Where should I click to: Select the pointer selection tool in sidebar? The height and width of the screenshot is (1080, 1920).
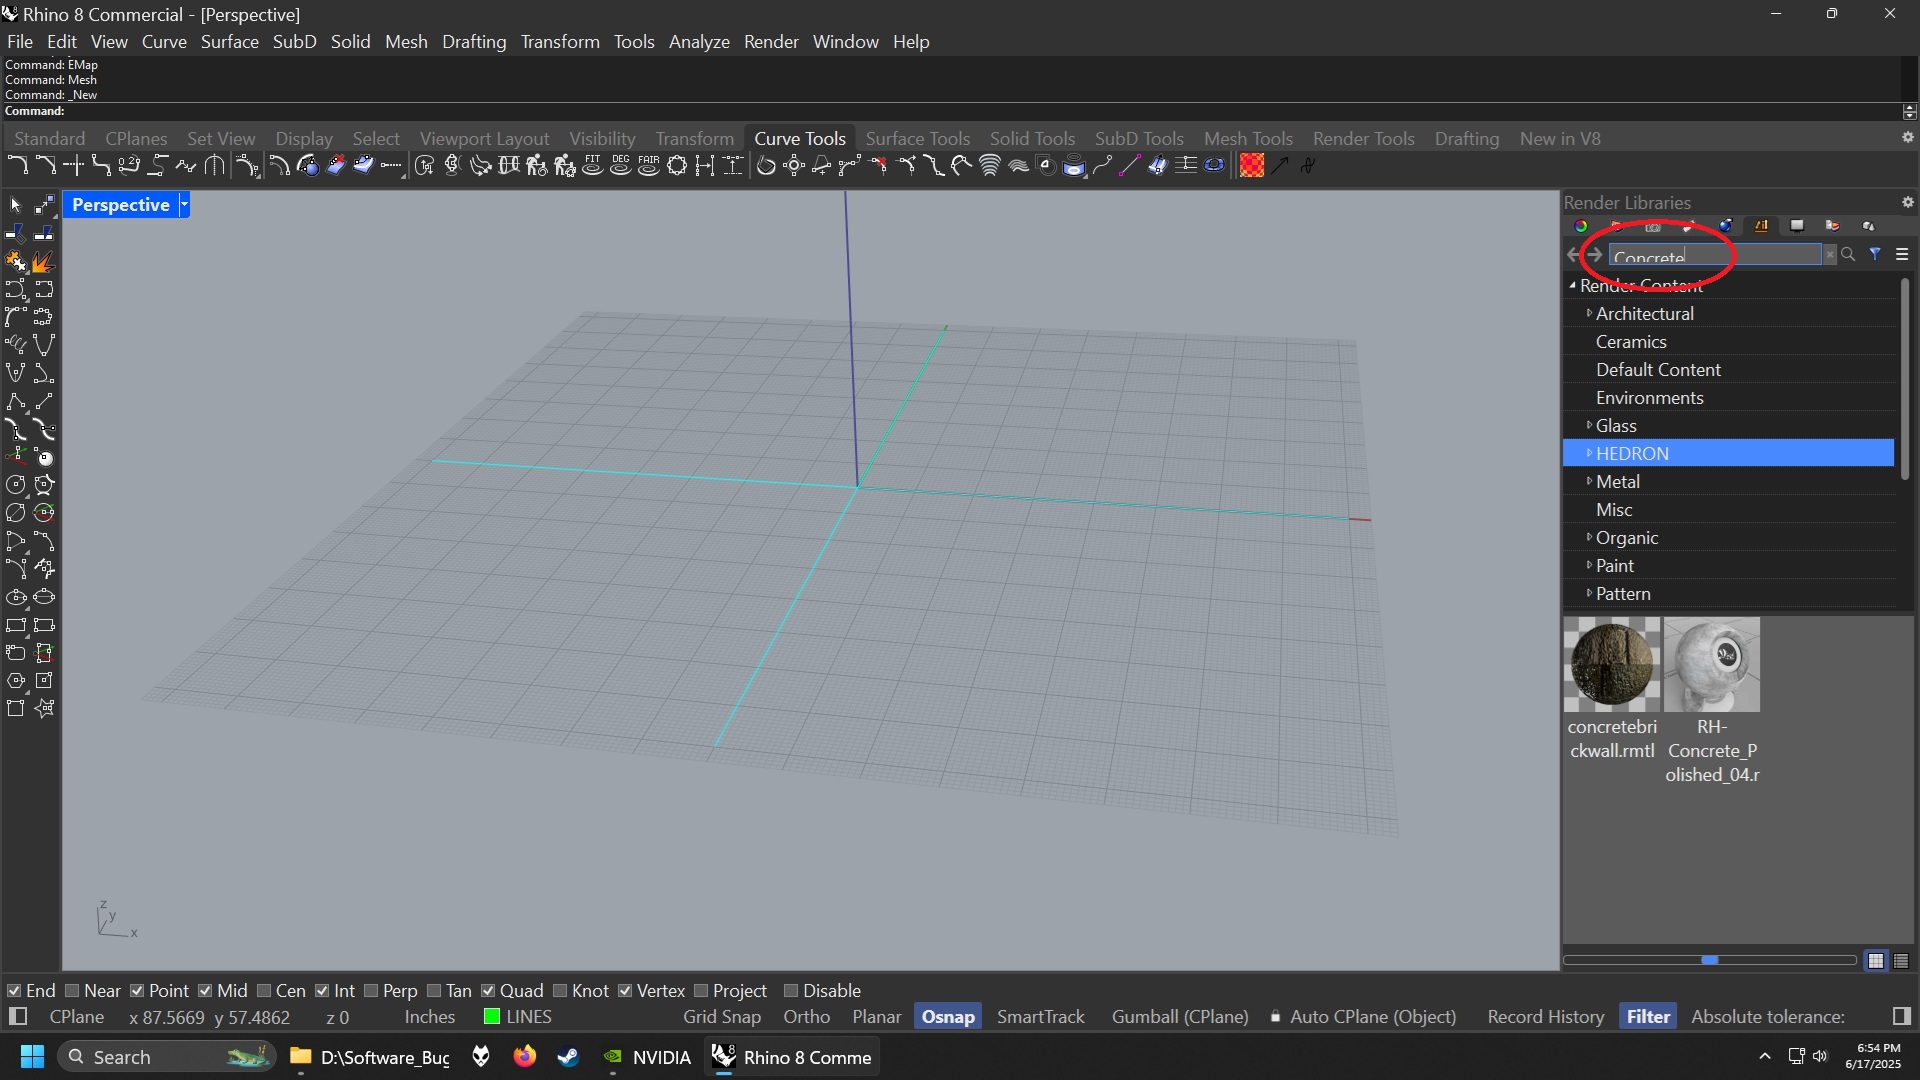[x=15, y=205]
